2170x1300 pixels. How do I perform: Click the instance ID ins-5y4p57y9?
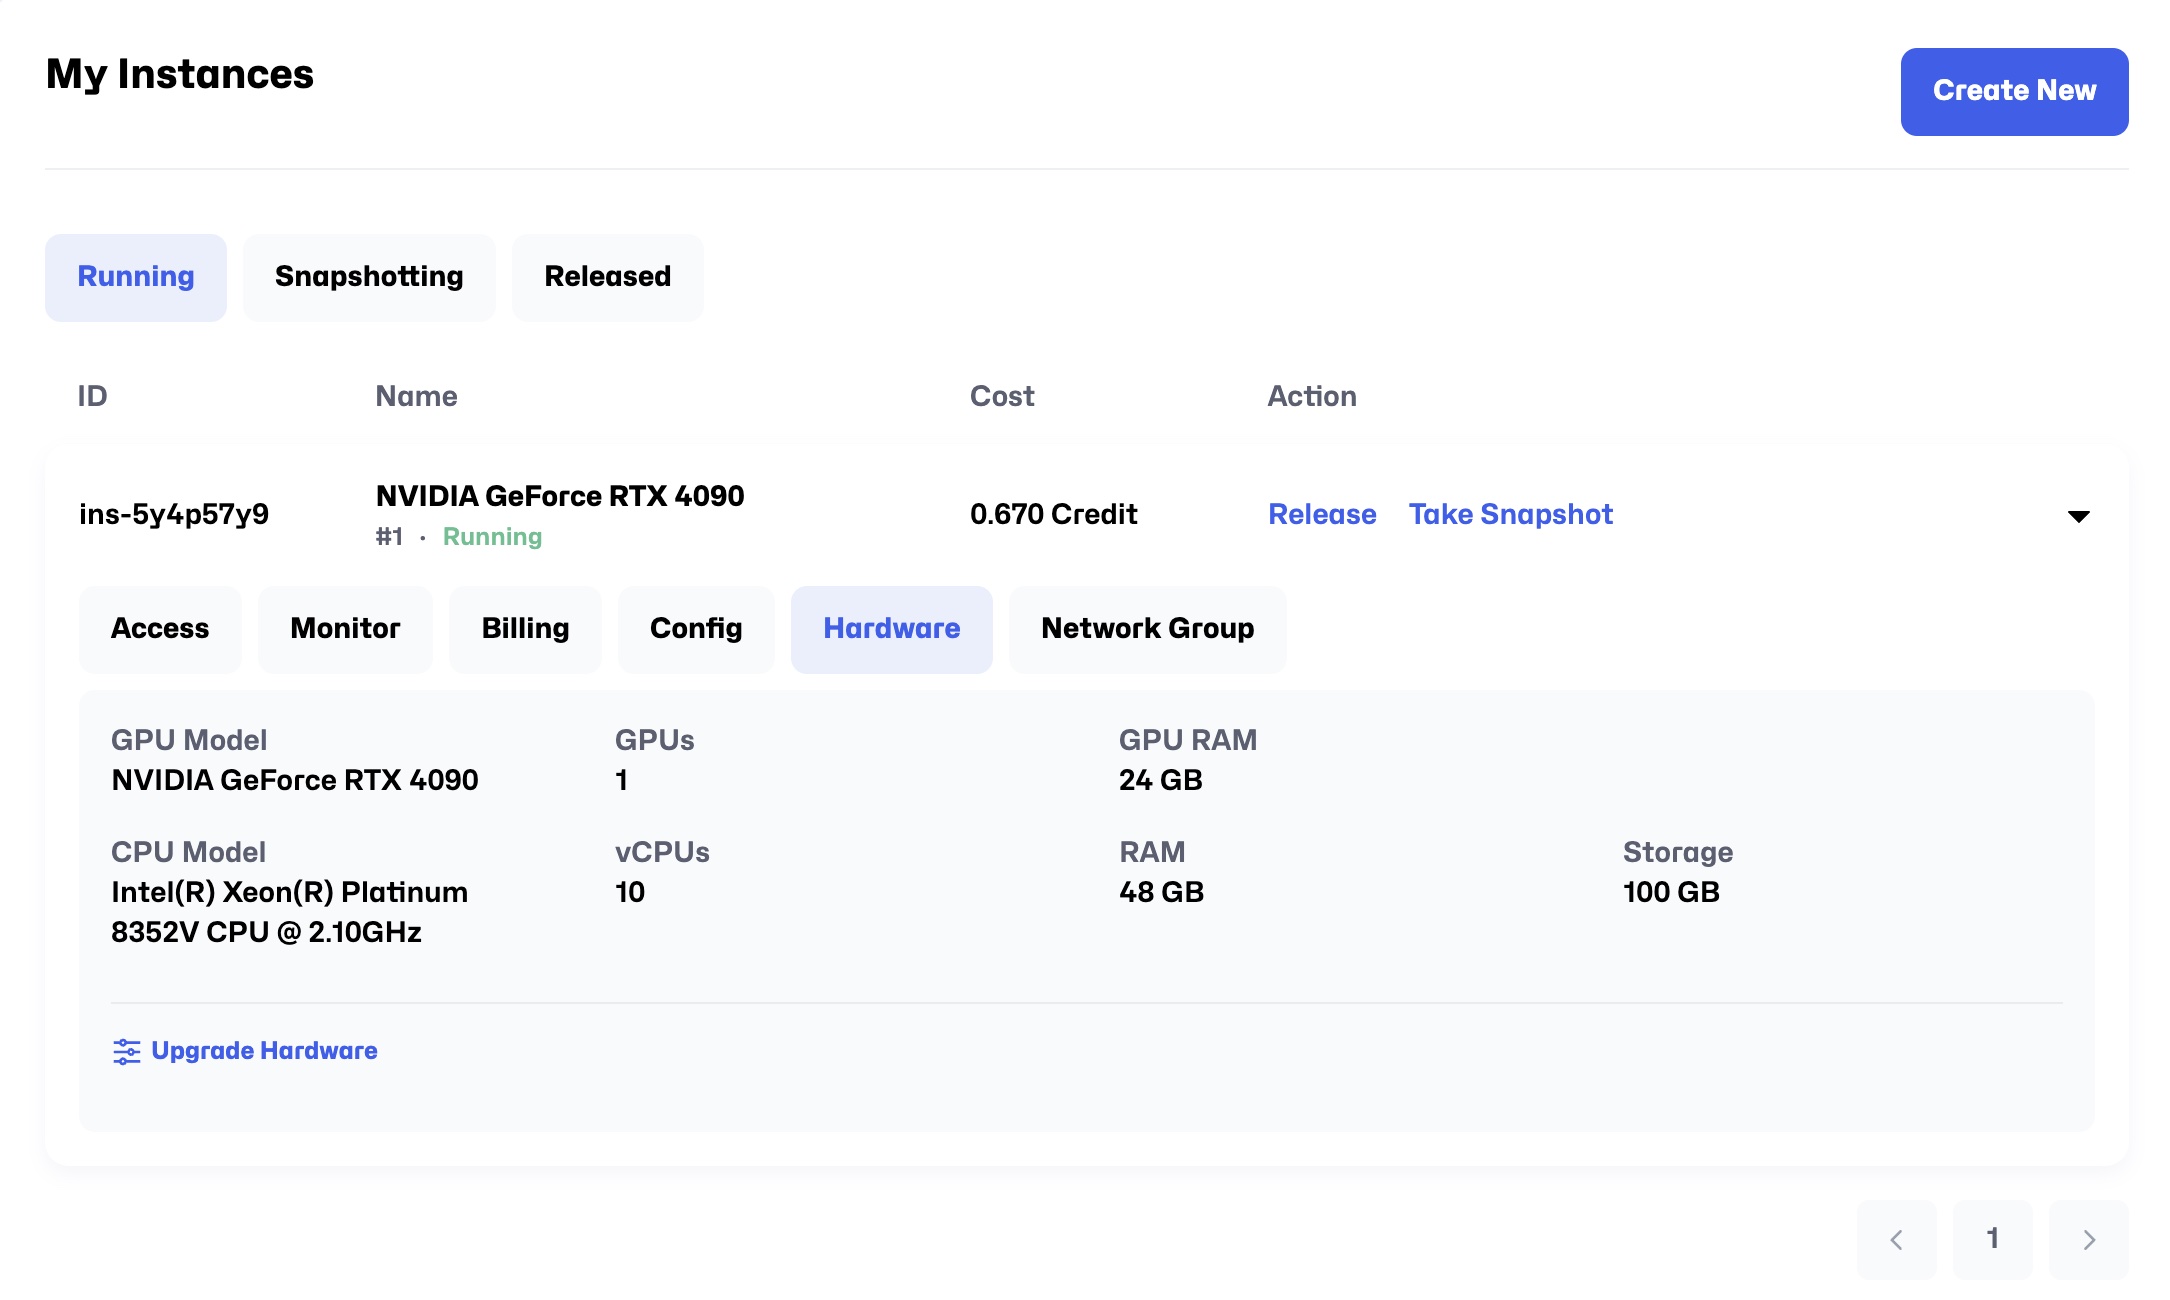click(x=174, y=514)
